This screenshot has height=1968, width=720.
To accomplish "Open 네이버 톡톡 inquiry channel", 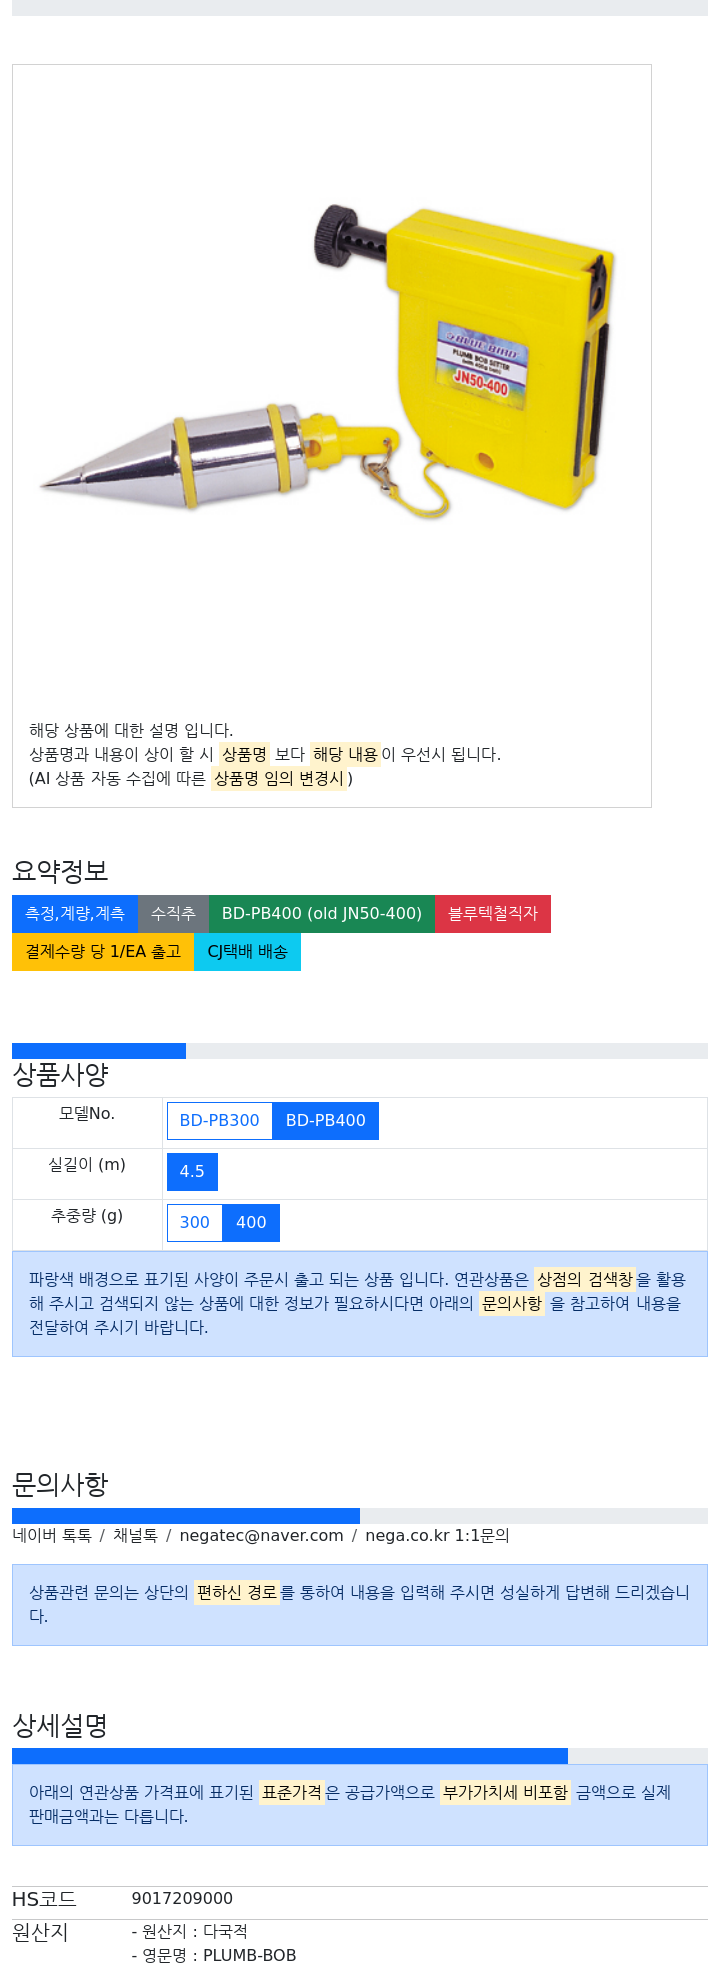I will pyautogui.click(x=52, y=1535).
